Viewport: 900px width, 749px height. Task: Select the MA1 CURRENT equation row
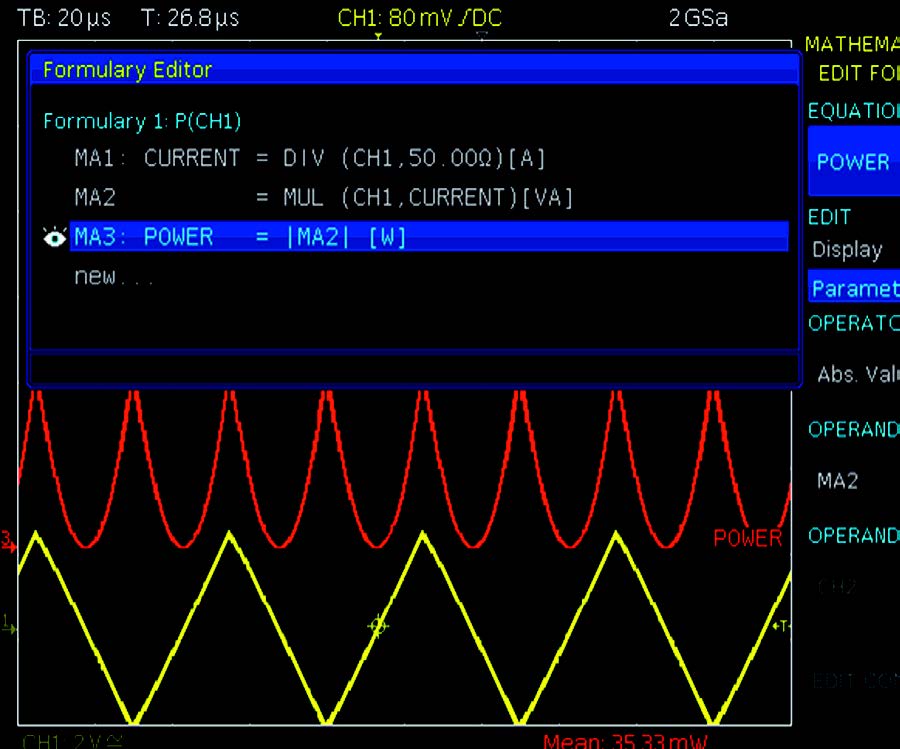click(310, 158)
